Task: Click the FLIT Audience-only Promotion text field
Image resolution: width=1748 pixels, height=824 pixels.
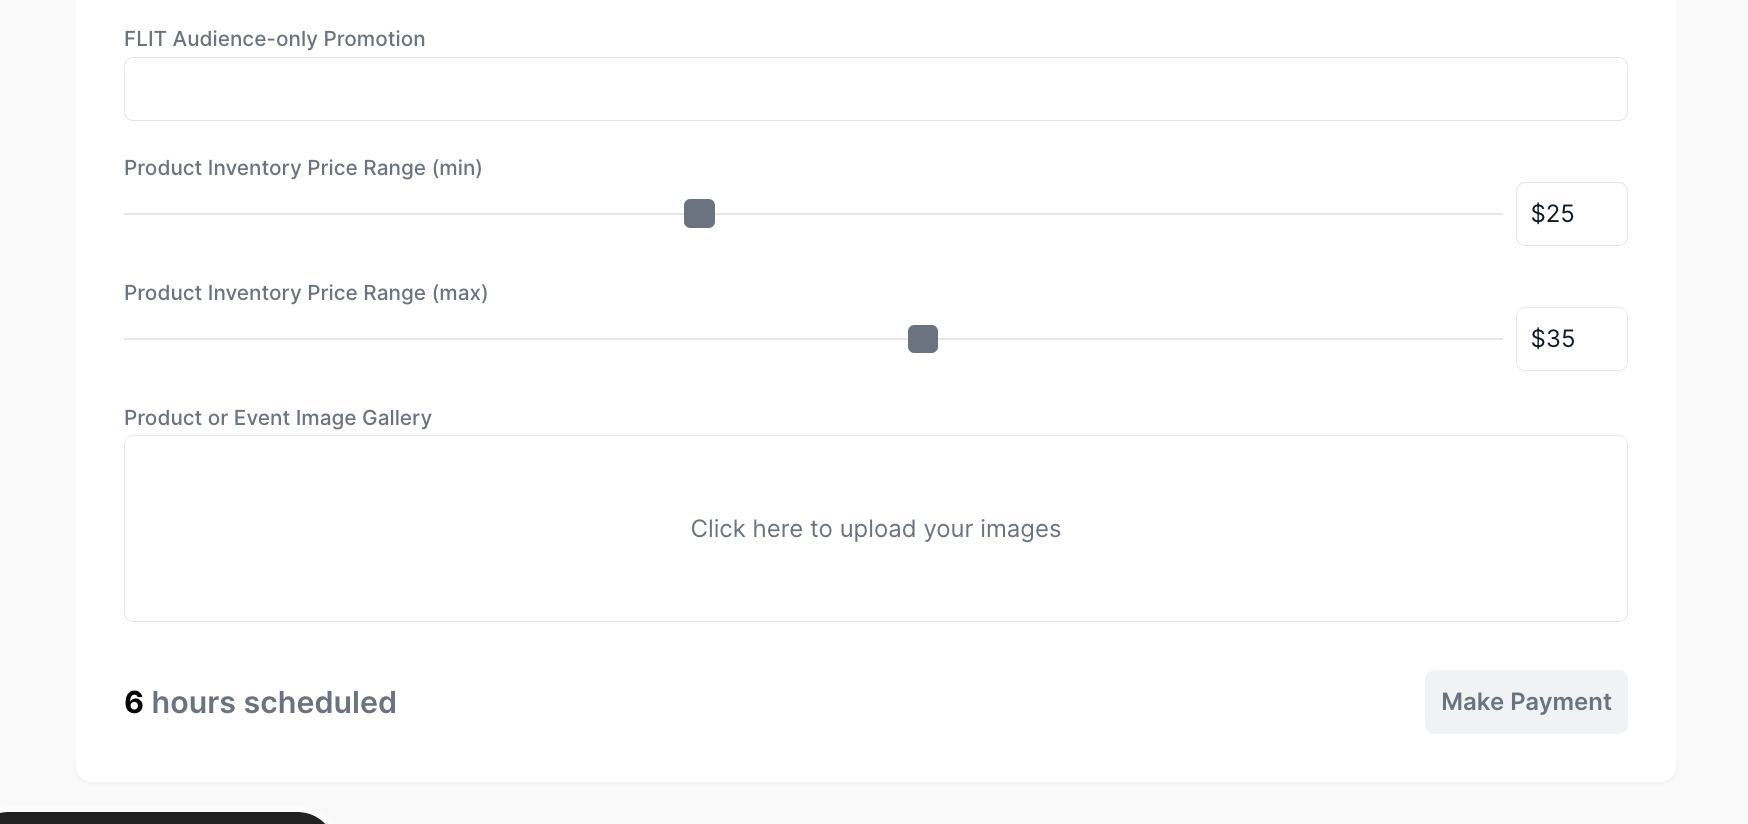Action: (875, 89)
